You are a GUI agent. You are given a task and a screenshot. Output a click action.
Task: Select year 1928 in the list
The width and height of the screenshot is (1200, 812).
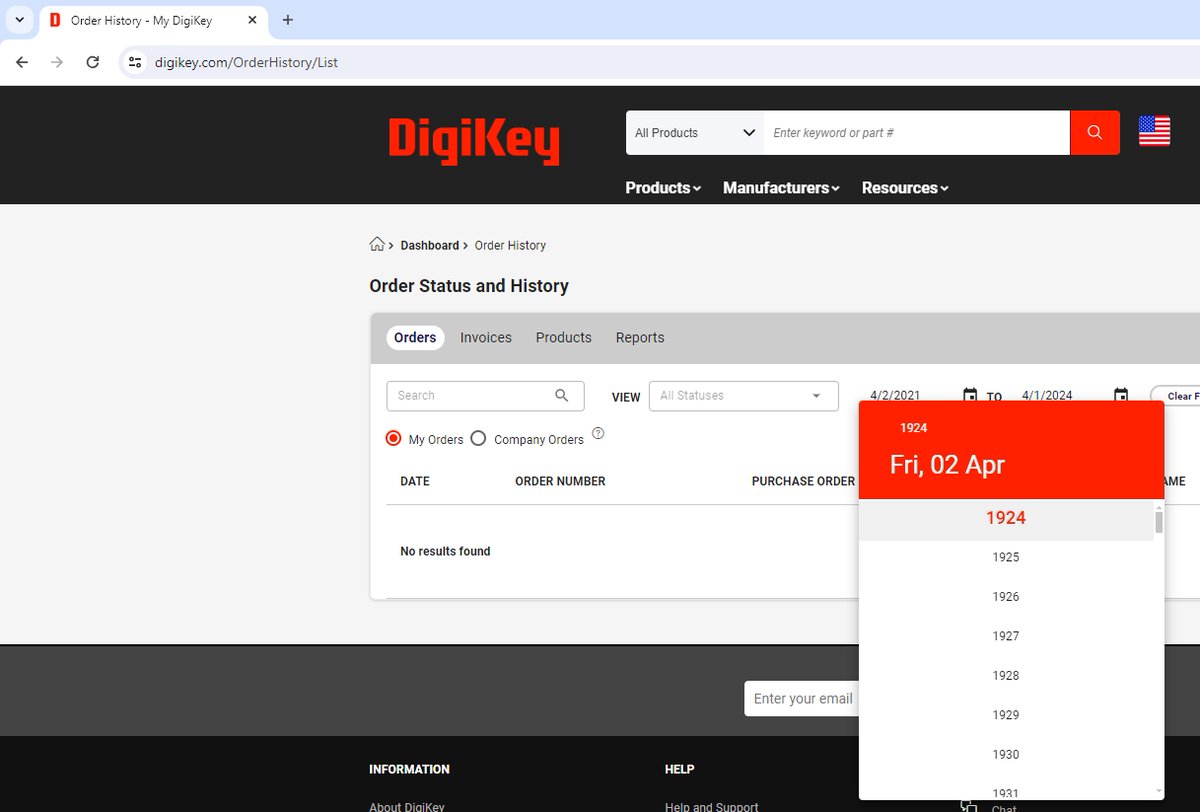click(1006, 675)
